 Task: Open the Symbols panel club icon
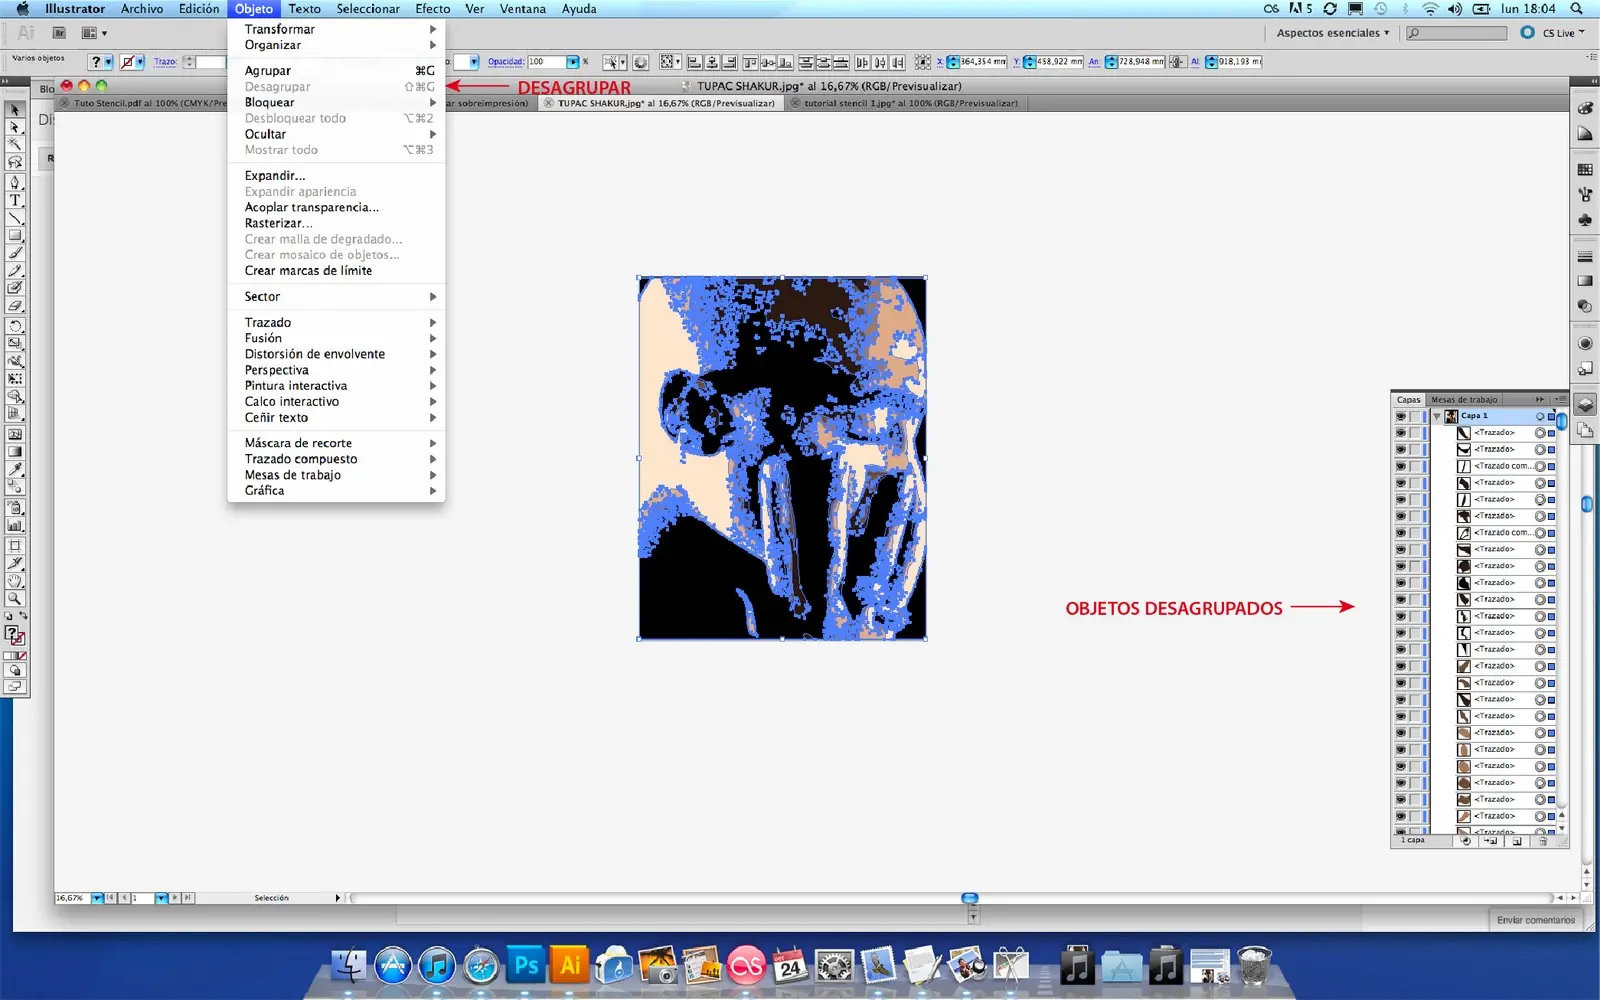[x=1585, y=220]
